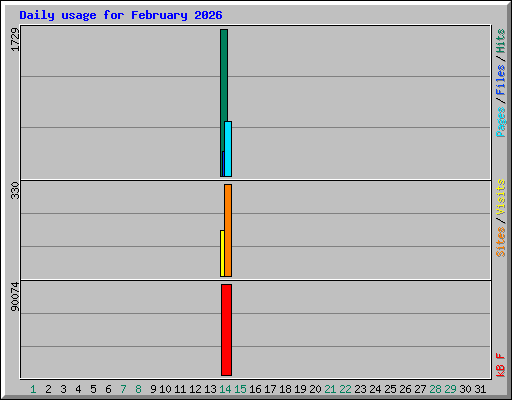512x400 pixels.
Task: Click the 330 axis maximum value
Action: (x=15, y=190)
